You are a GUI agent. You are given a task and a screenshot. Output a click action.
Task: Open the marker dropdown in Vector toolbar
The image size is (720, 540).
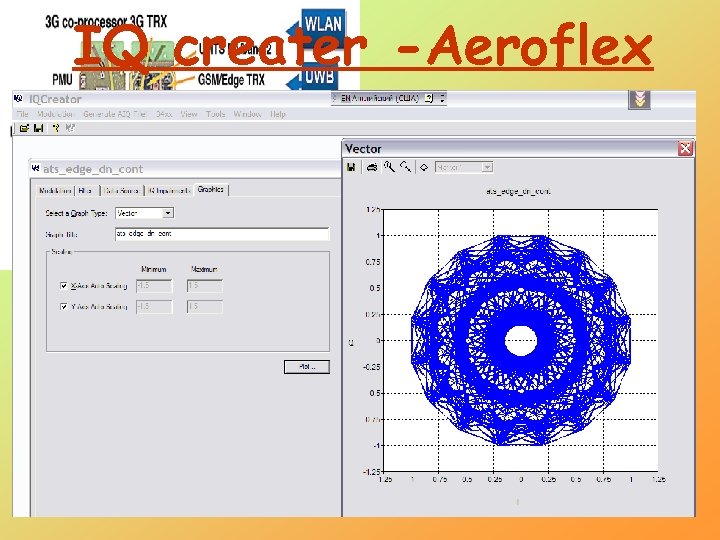[x=487, y=167]
